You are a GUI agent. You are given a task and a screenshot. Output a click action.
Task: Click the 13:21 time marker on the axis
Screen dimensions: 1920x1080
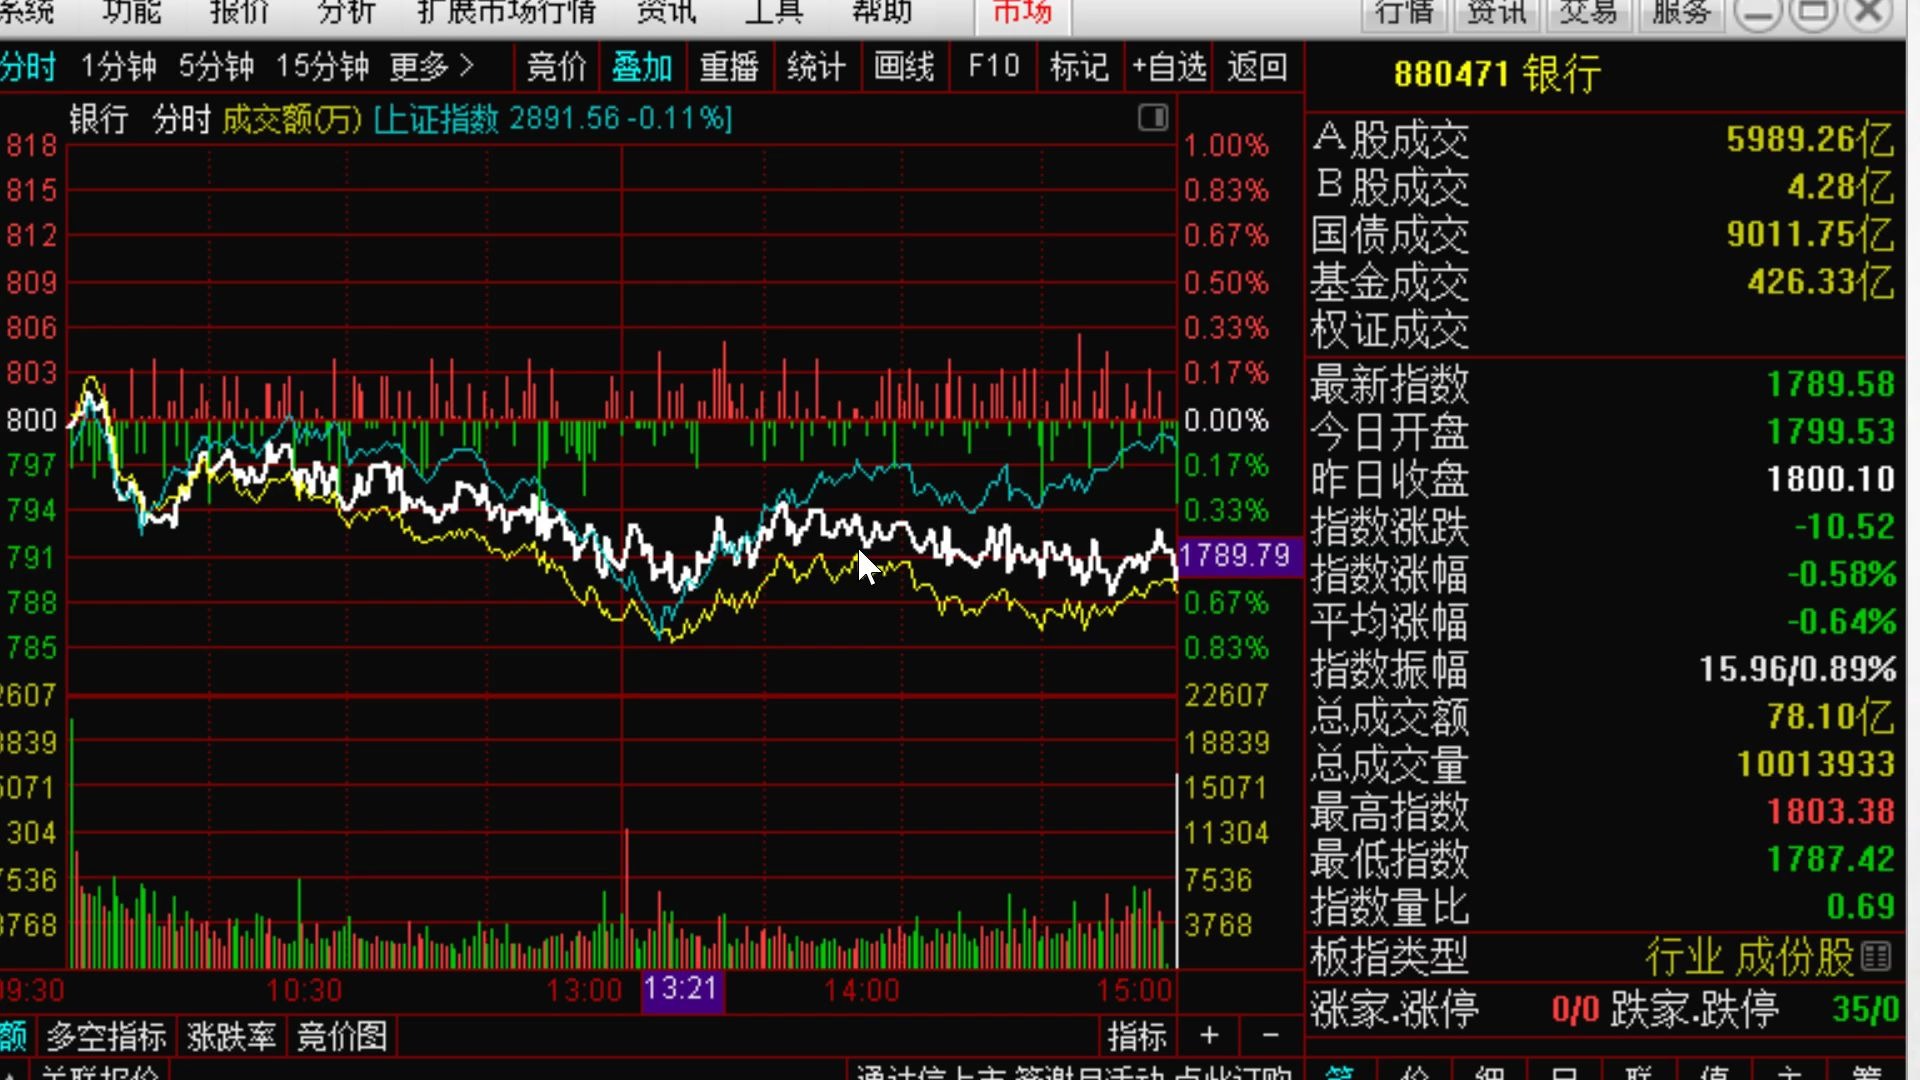682,989
